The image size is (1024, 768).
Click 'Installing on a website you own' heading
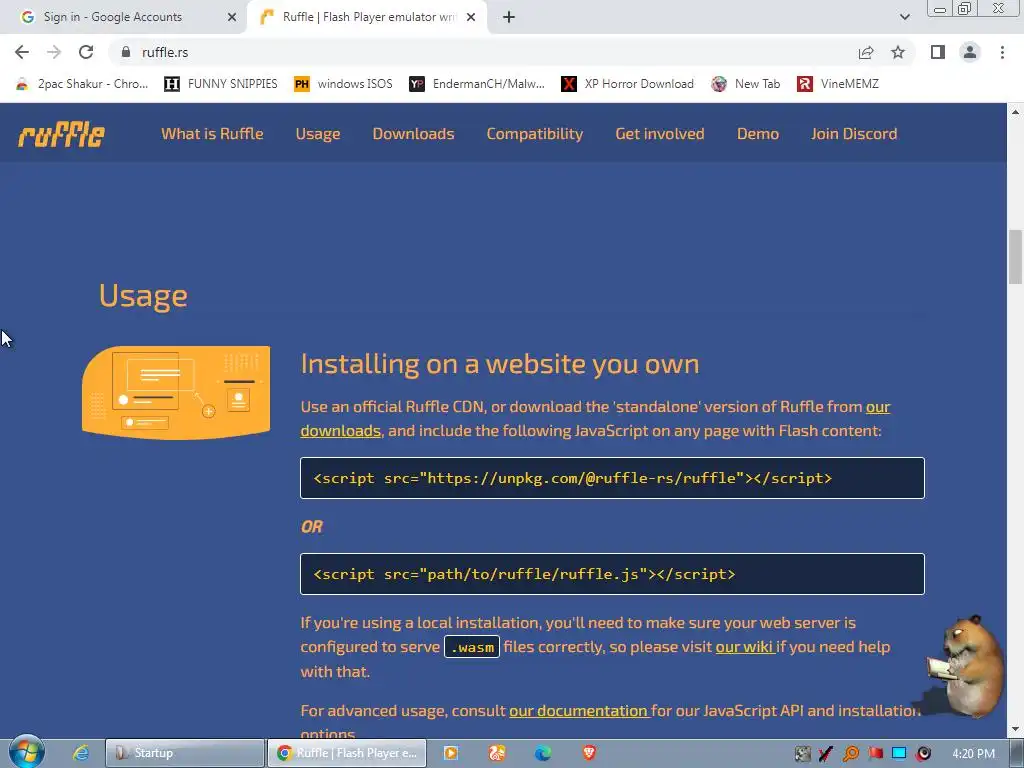(x=500, y=364)
